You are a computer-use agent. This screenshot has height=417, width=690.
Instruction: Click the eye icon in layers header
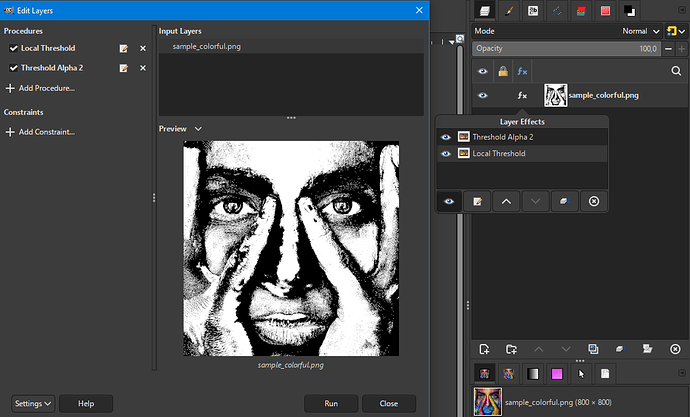(x=483, y=71)
